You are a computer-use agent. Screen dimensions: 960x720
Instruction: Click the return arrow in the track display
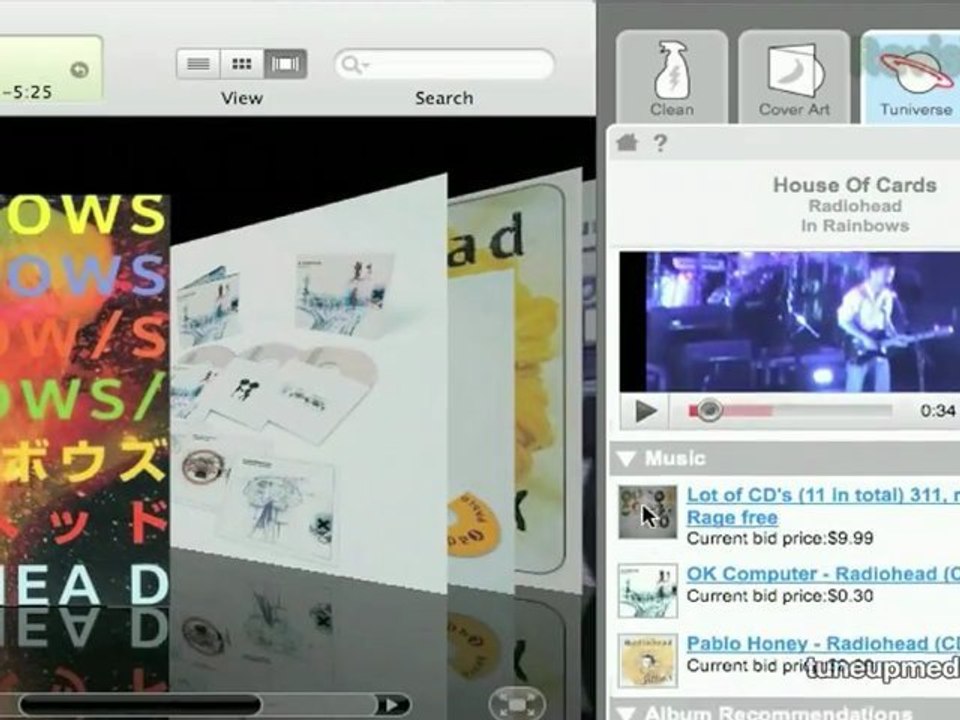pyautogui.click(x=80, y=70)
